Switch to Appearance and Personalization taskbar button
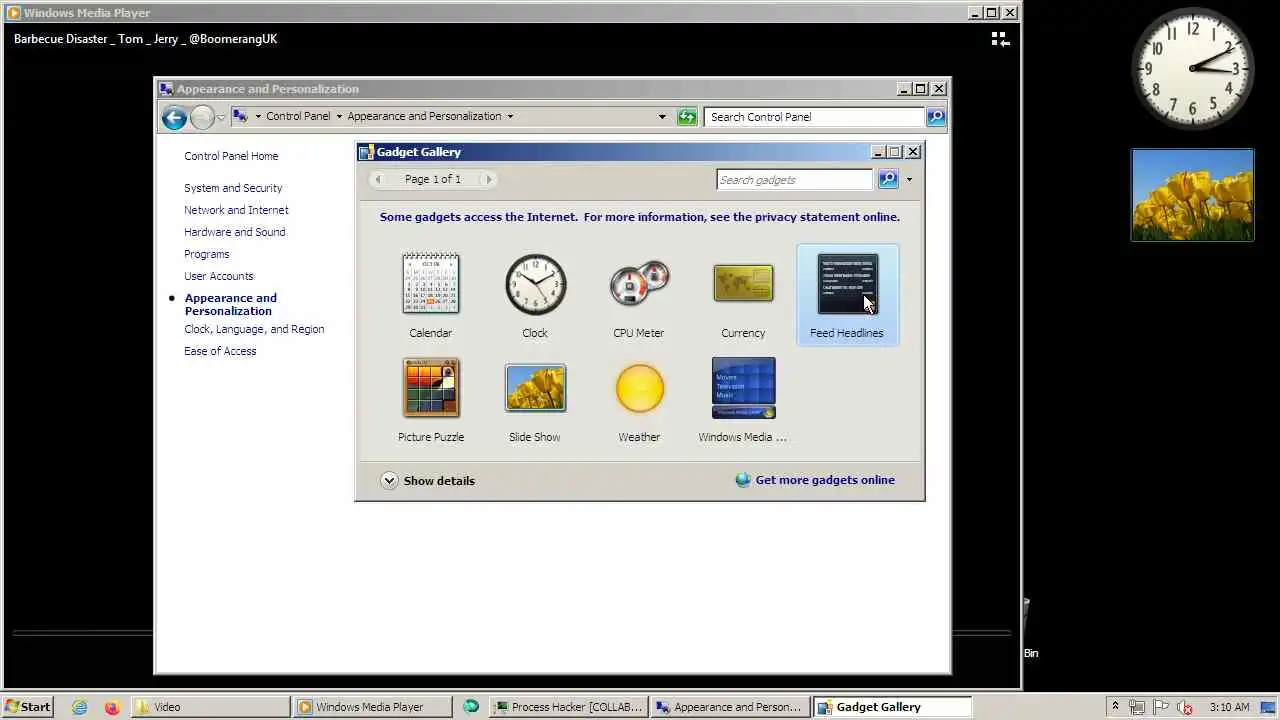The image size is (1280, 720). pos(730,706)
